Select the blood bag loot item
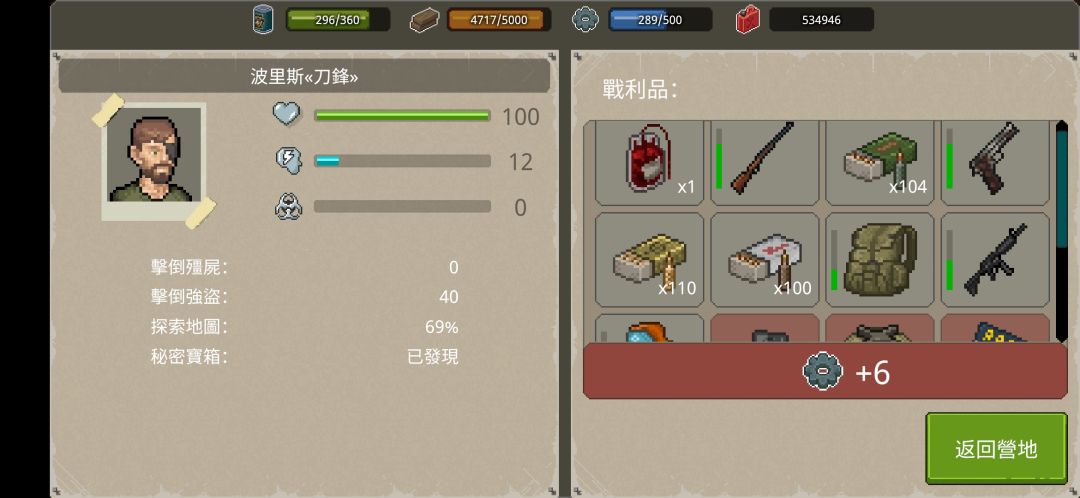 (x=650, y=163)
